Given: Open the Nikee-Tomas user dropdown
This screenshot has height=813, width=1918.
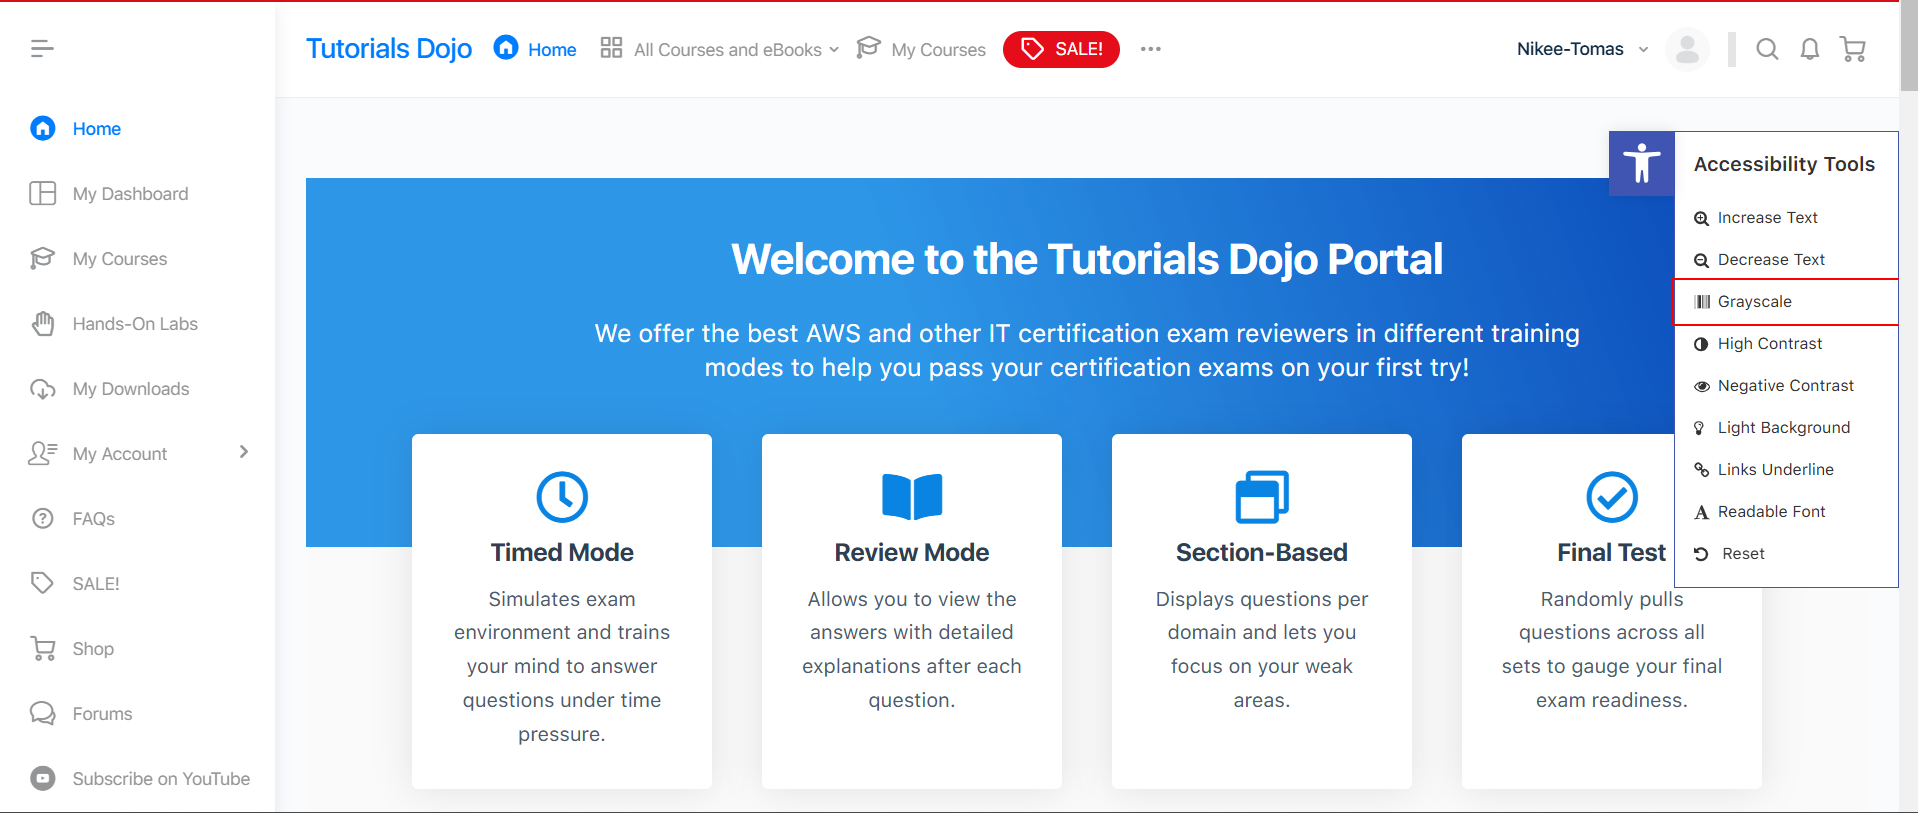Looking at the screenshot, I should [1581, 49].
